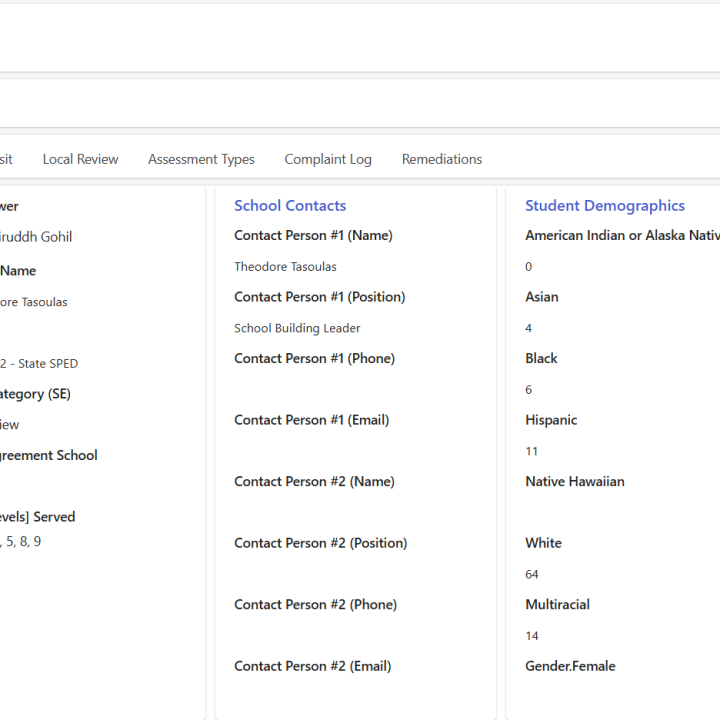Click the Native Hawaiian label
The image size is (720, 720).
point(574,482)
